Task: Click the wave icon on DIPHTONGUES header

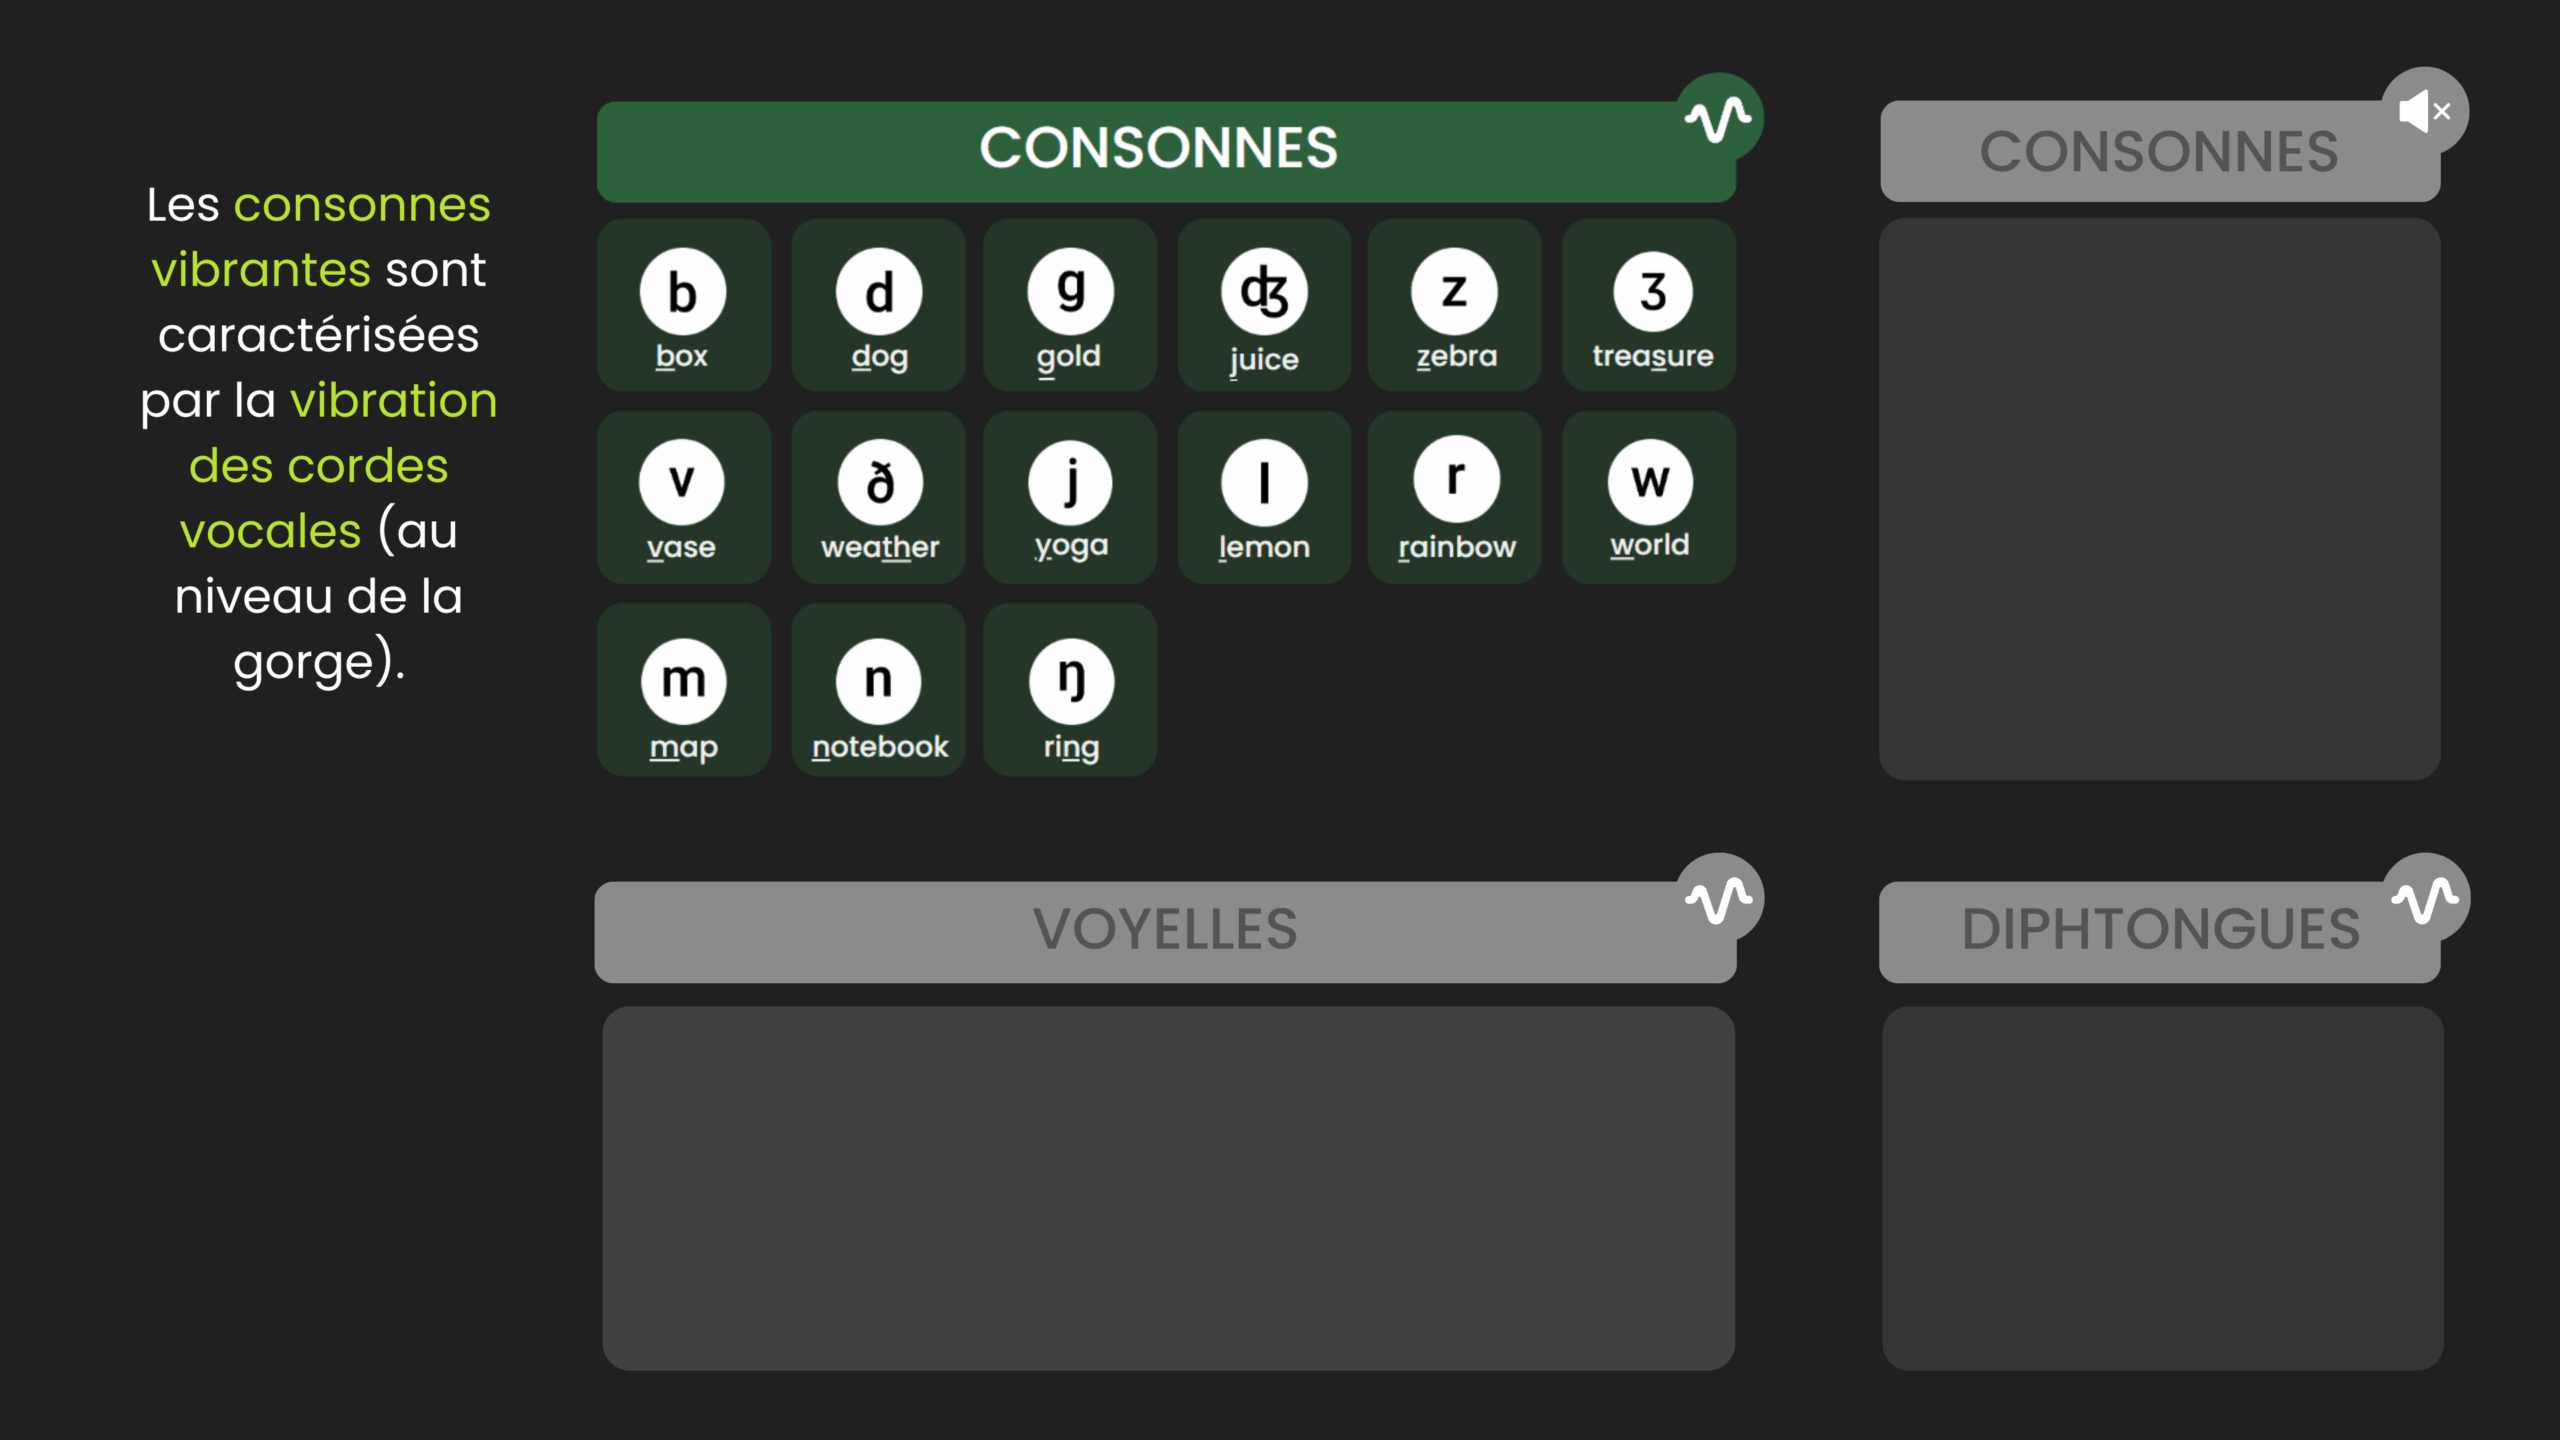Action: point(2425,899)
